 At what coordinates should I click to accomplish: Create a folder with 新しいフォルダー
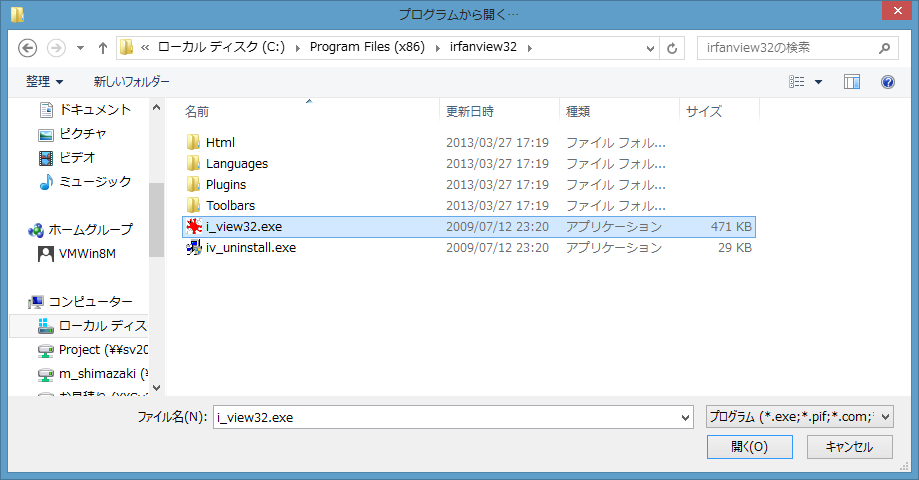[x=131, y=81]
